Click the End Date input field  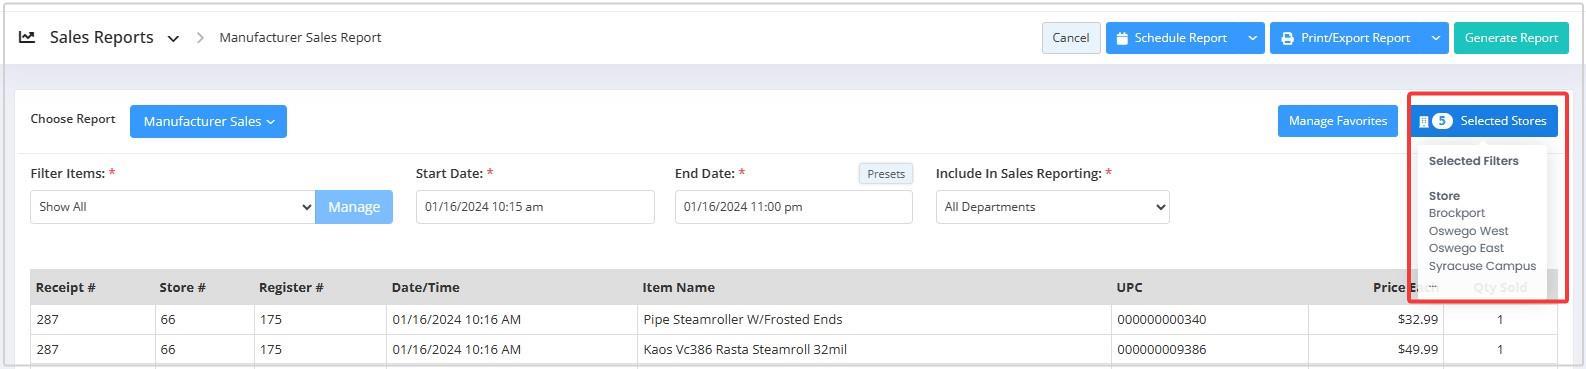pos(794,207)
